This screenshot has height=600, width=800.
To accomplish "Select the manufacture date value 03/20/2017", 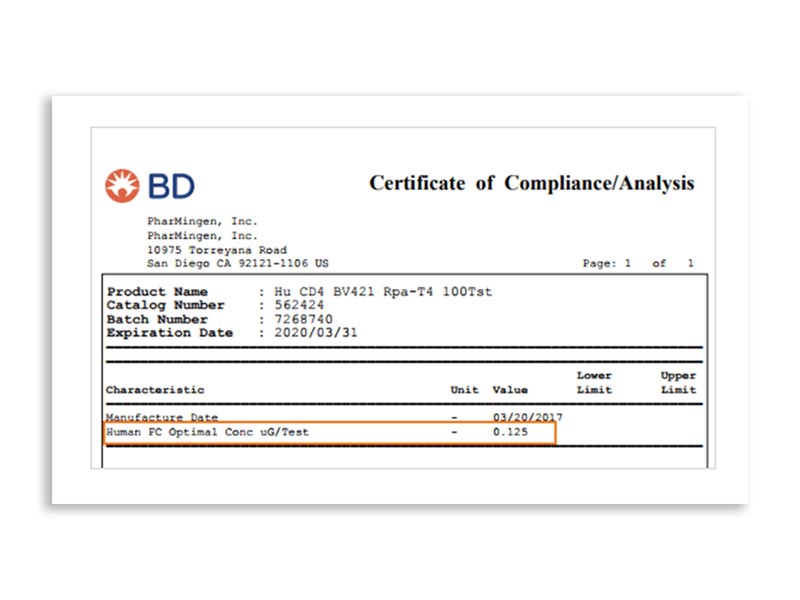I will pos(527,417).
